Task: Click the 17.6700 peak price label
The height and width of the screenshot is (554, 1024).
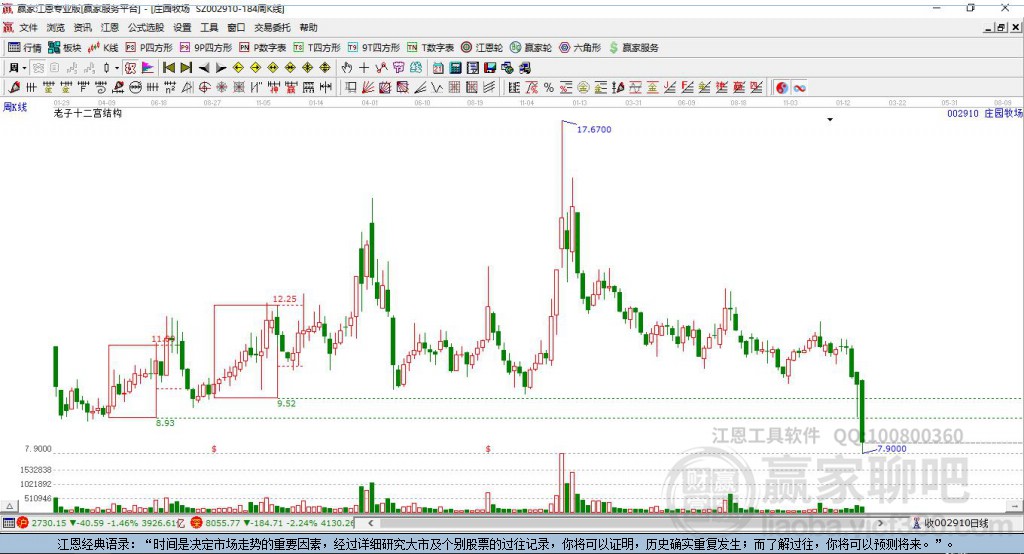Action: pos(594,129)
